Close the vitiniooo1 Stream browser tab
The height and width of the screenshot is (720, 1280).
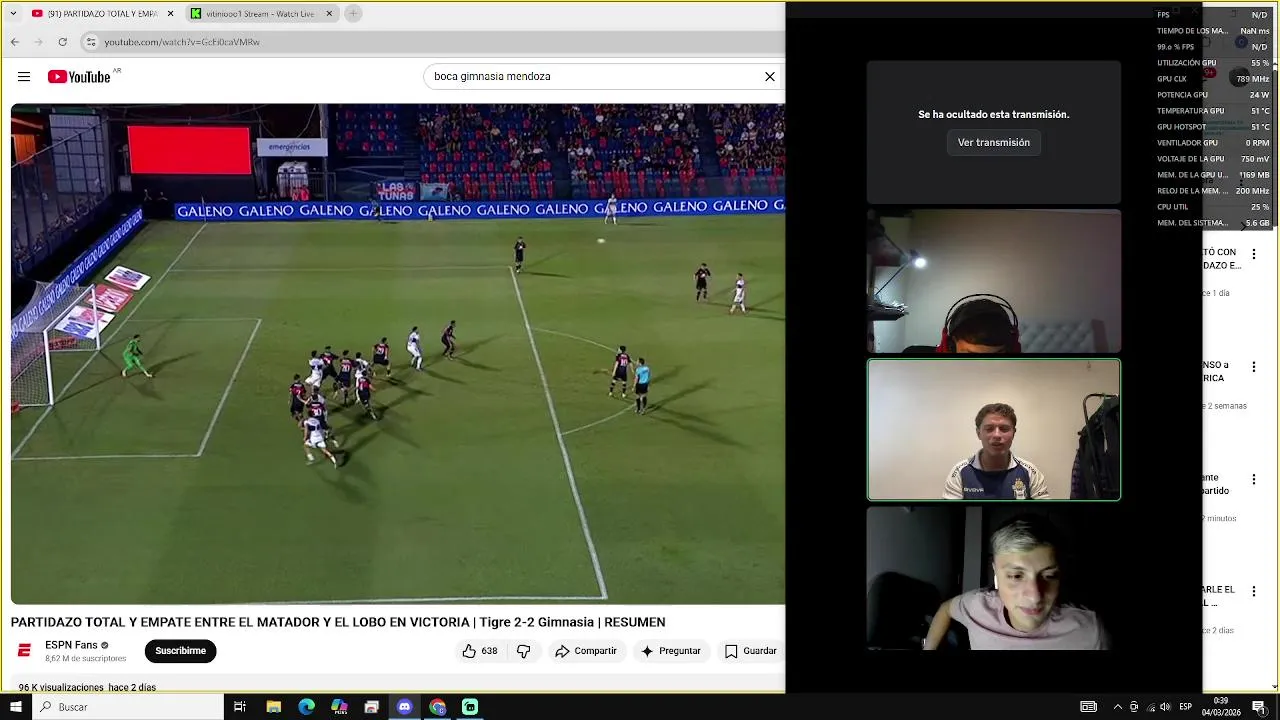[x=329, y=14]
